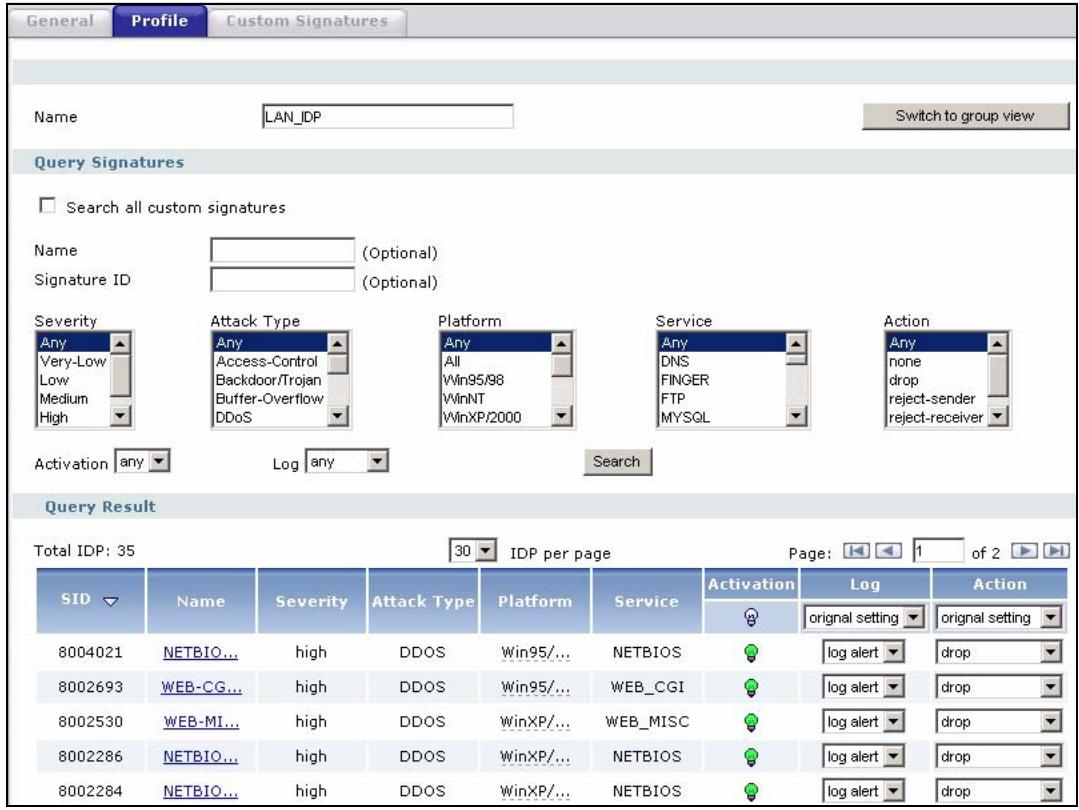Open drop action dropdown for SID 8004021
Screen dimensions: 1079x810
(998, 652)
